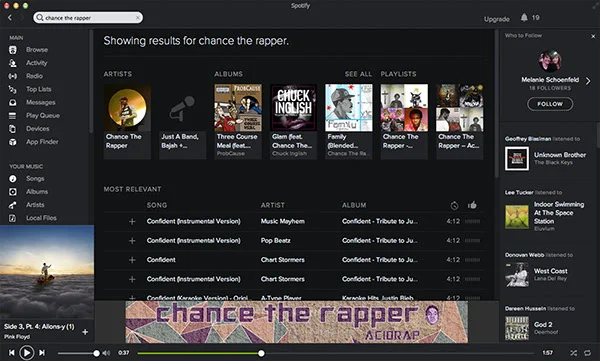
Task: Open Unknown Brother album art
Action: tap(517, 158)
